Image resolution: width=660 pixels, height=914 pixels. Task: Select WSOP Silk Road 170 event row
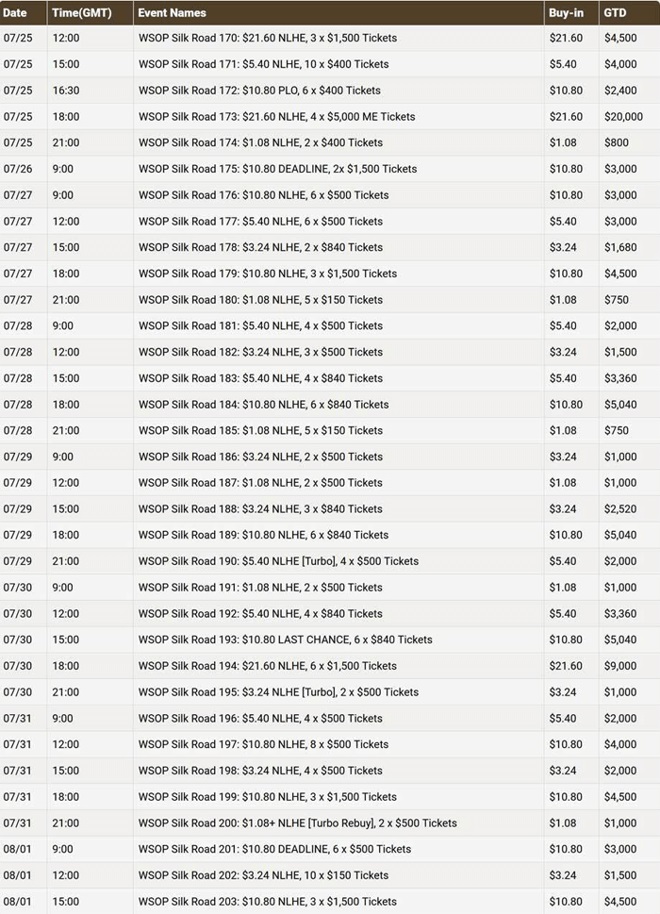click(x=330, y=38)
